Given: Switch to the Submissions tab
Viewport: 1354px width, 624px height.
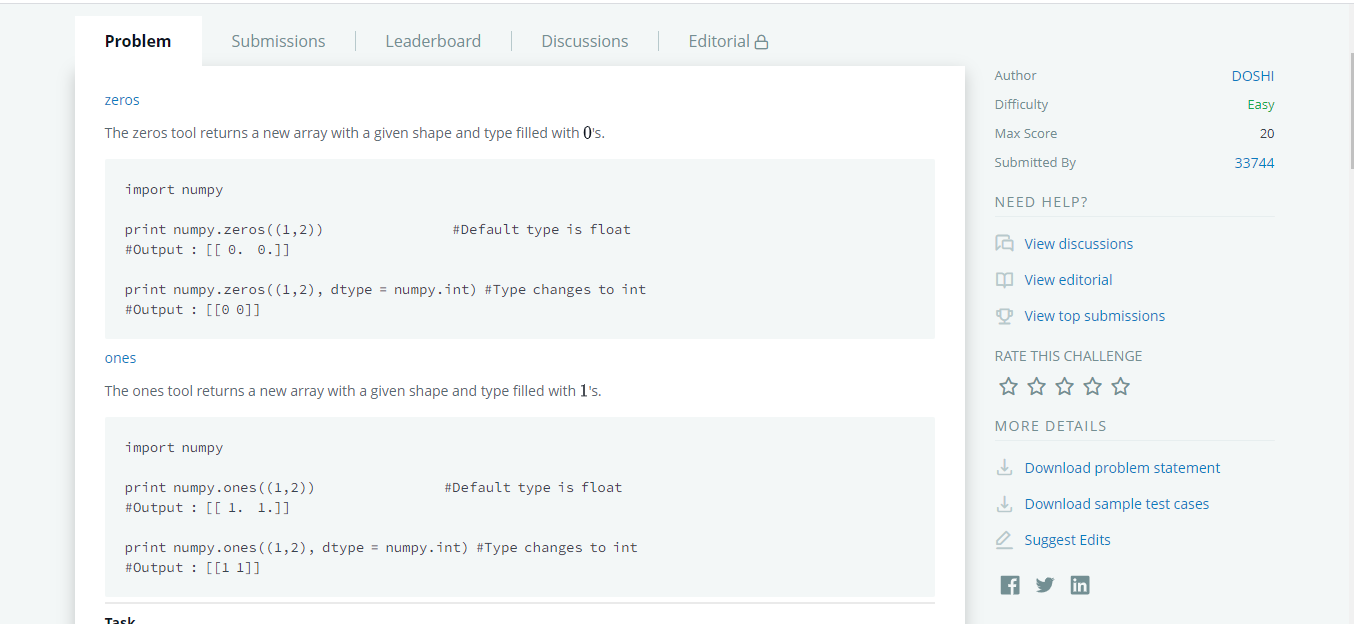Looking at the screenshot, I should pyautogui.click(x=278, y=40).
